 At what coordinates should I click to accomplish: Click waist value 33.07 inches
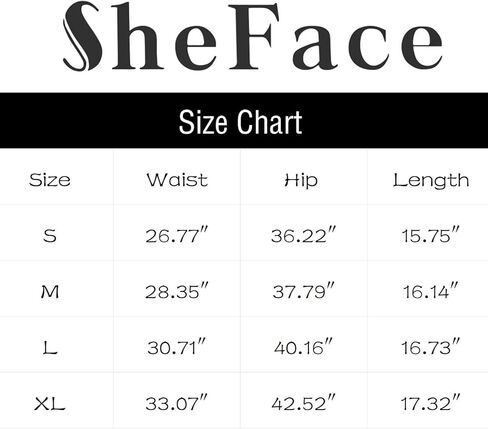click(x=177, y=403)
